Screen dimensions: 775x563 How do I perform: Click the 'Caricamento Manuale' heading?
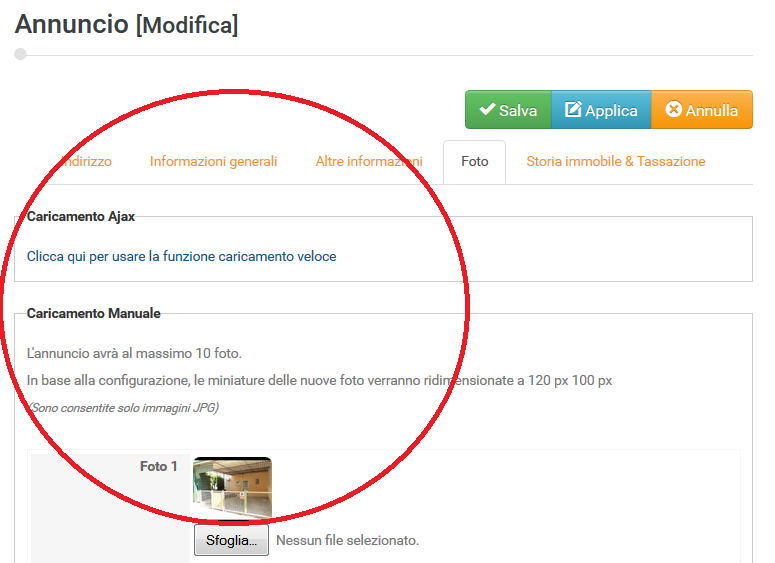93,313
